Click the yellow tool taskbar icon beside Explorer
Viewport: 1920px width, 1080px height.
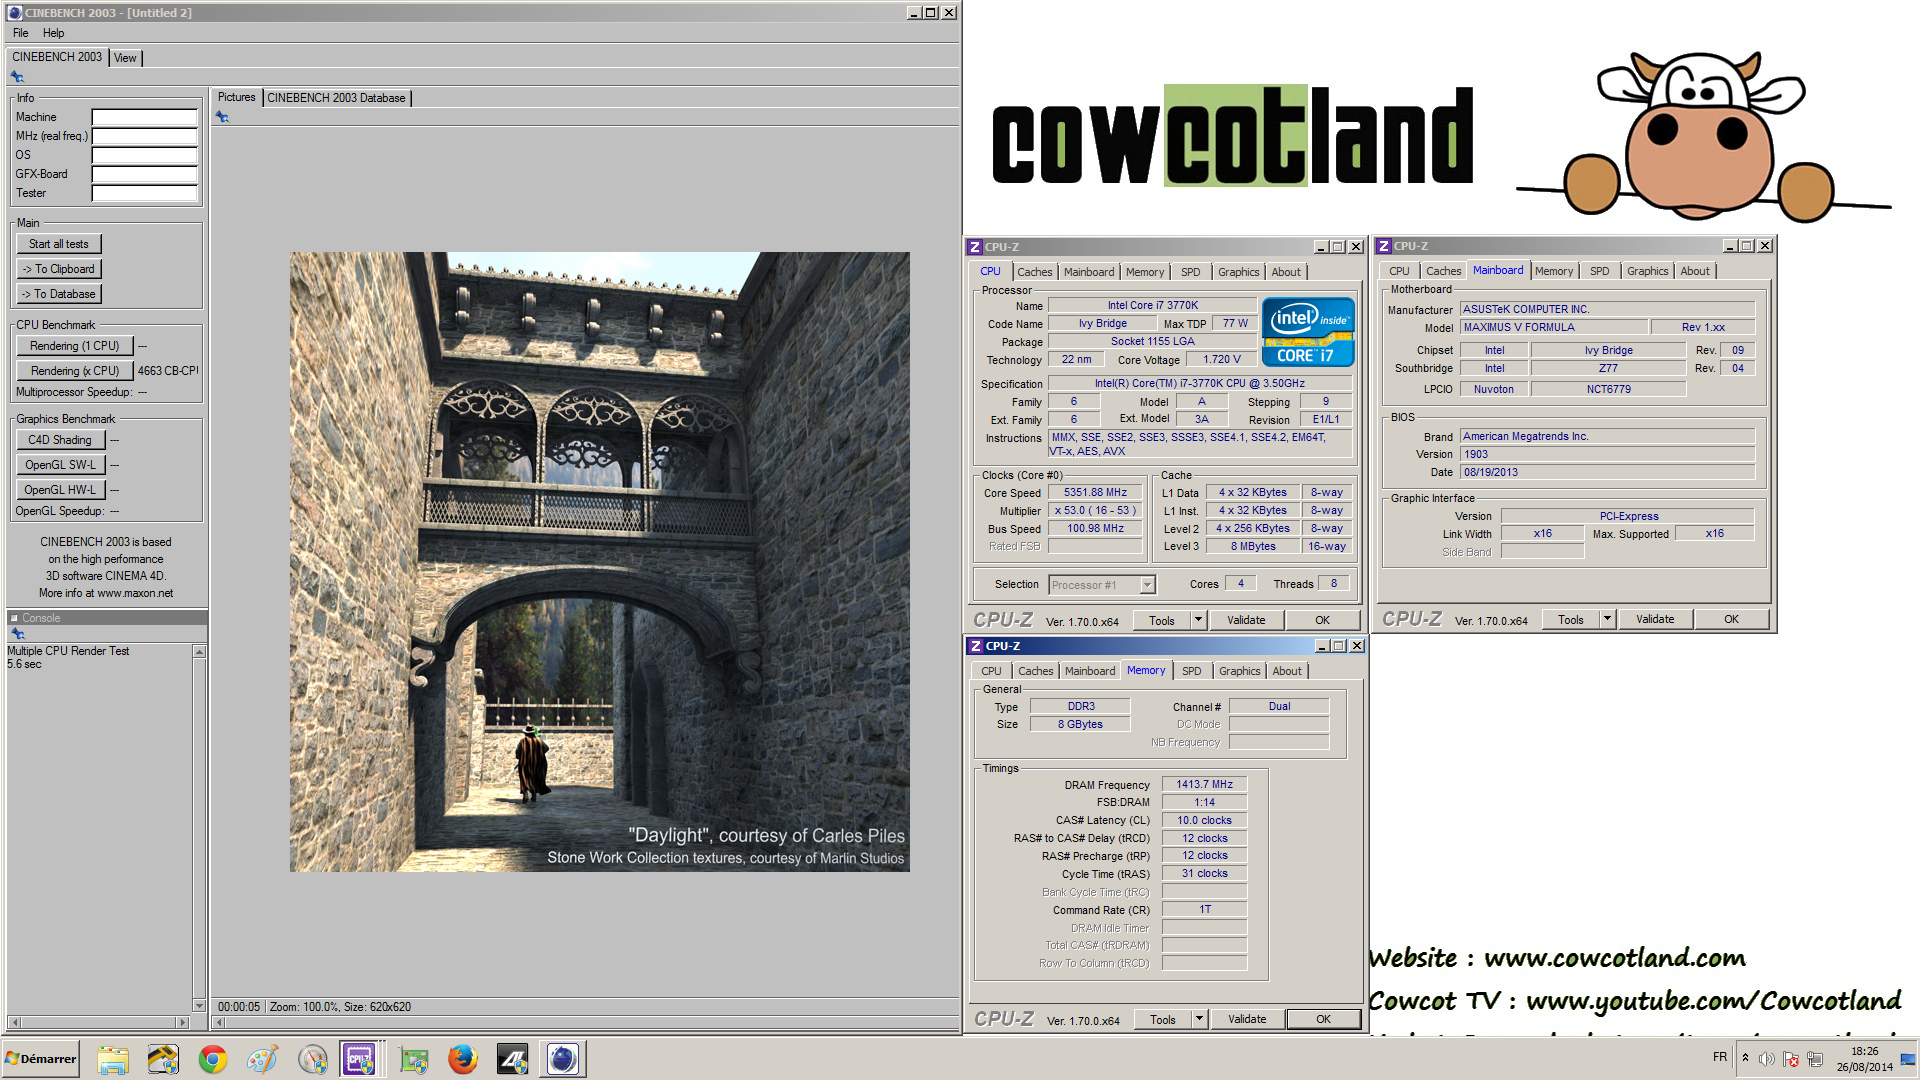(x=163, y=1059)
